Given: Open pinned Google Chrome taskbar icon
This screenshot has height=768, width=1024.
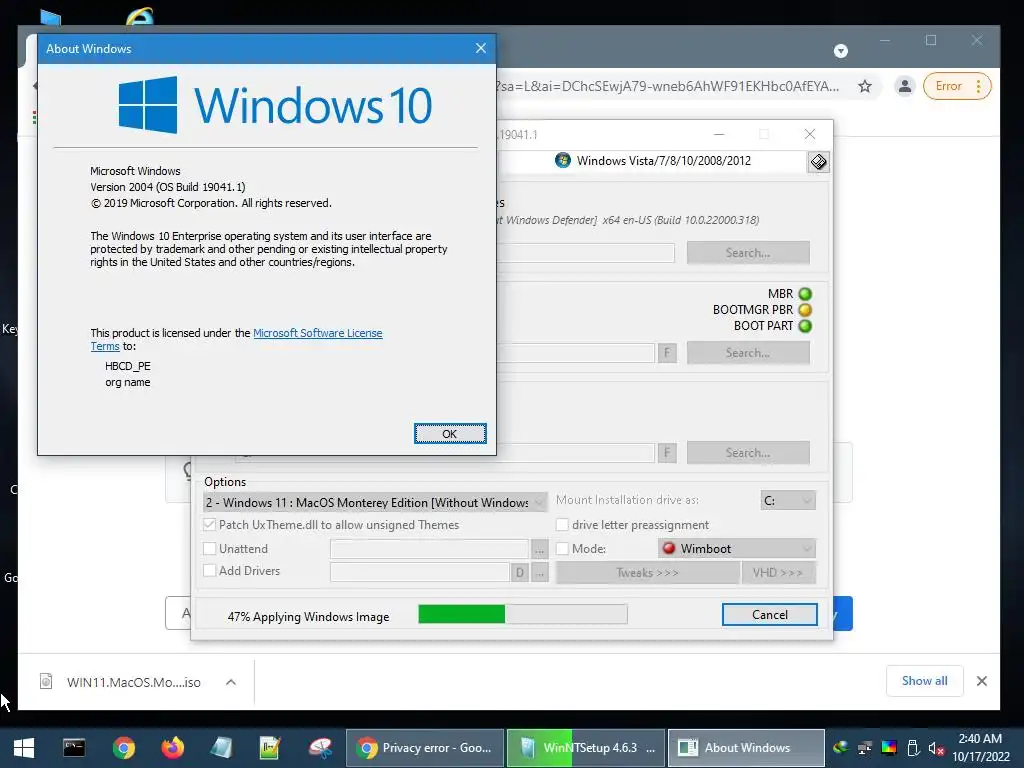Looking at the screenshot, I should click(x=123, y=748).
